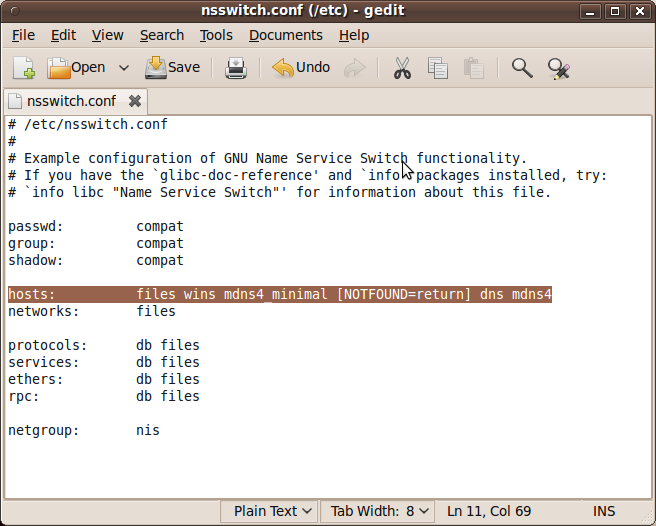Save the file with Save button
The image size is (656, 526).
coord(172,68)
